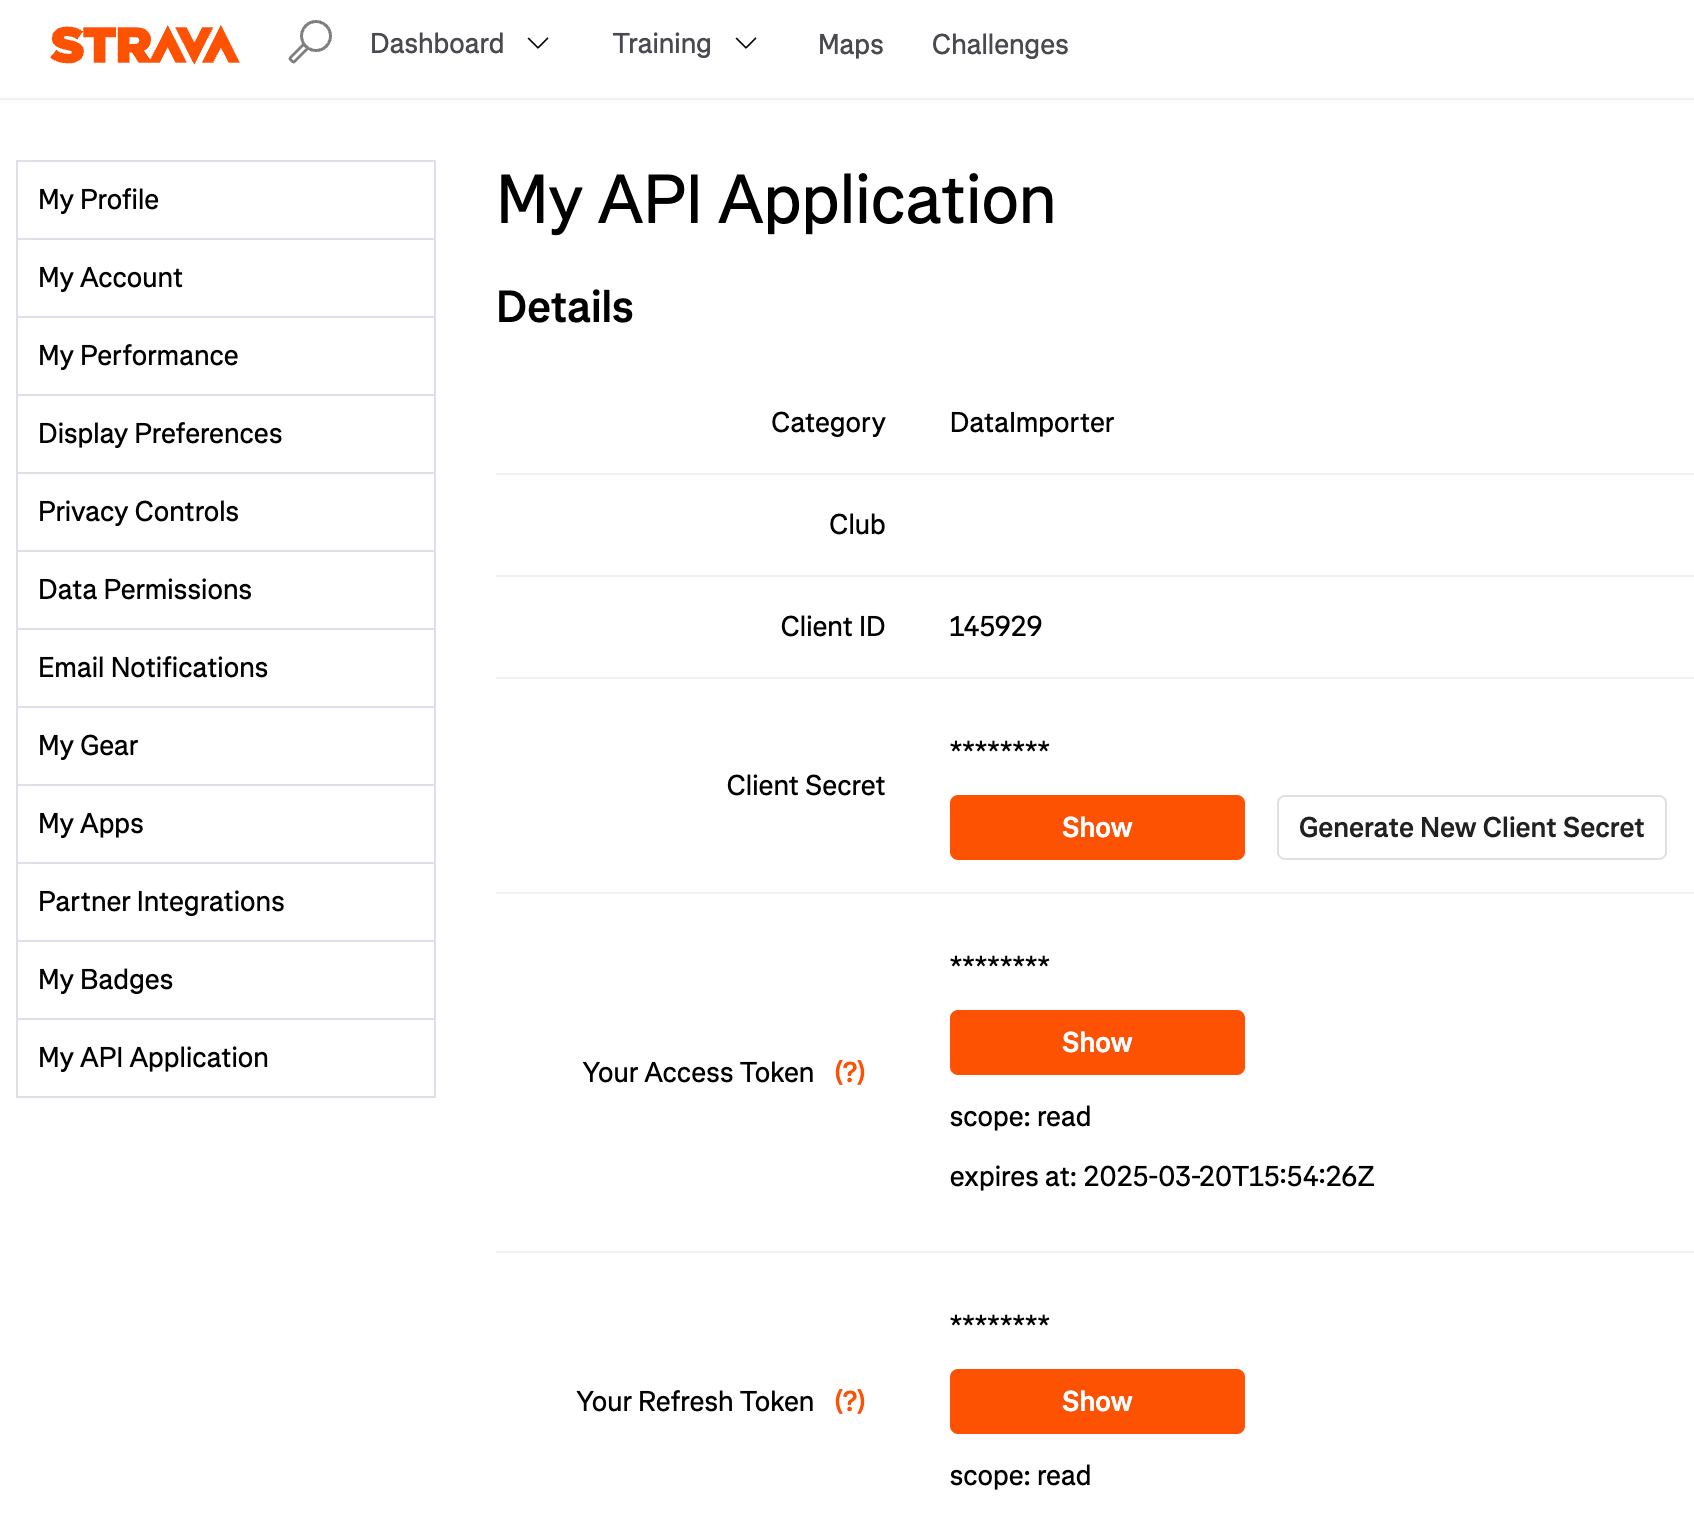Click the My API Application page heading

click(x=776, y=201)
